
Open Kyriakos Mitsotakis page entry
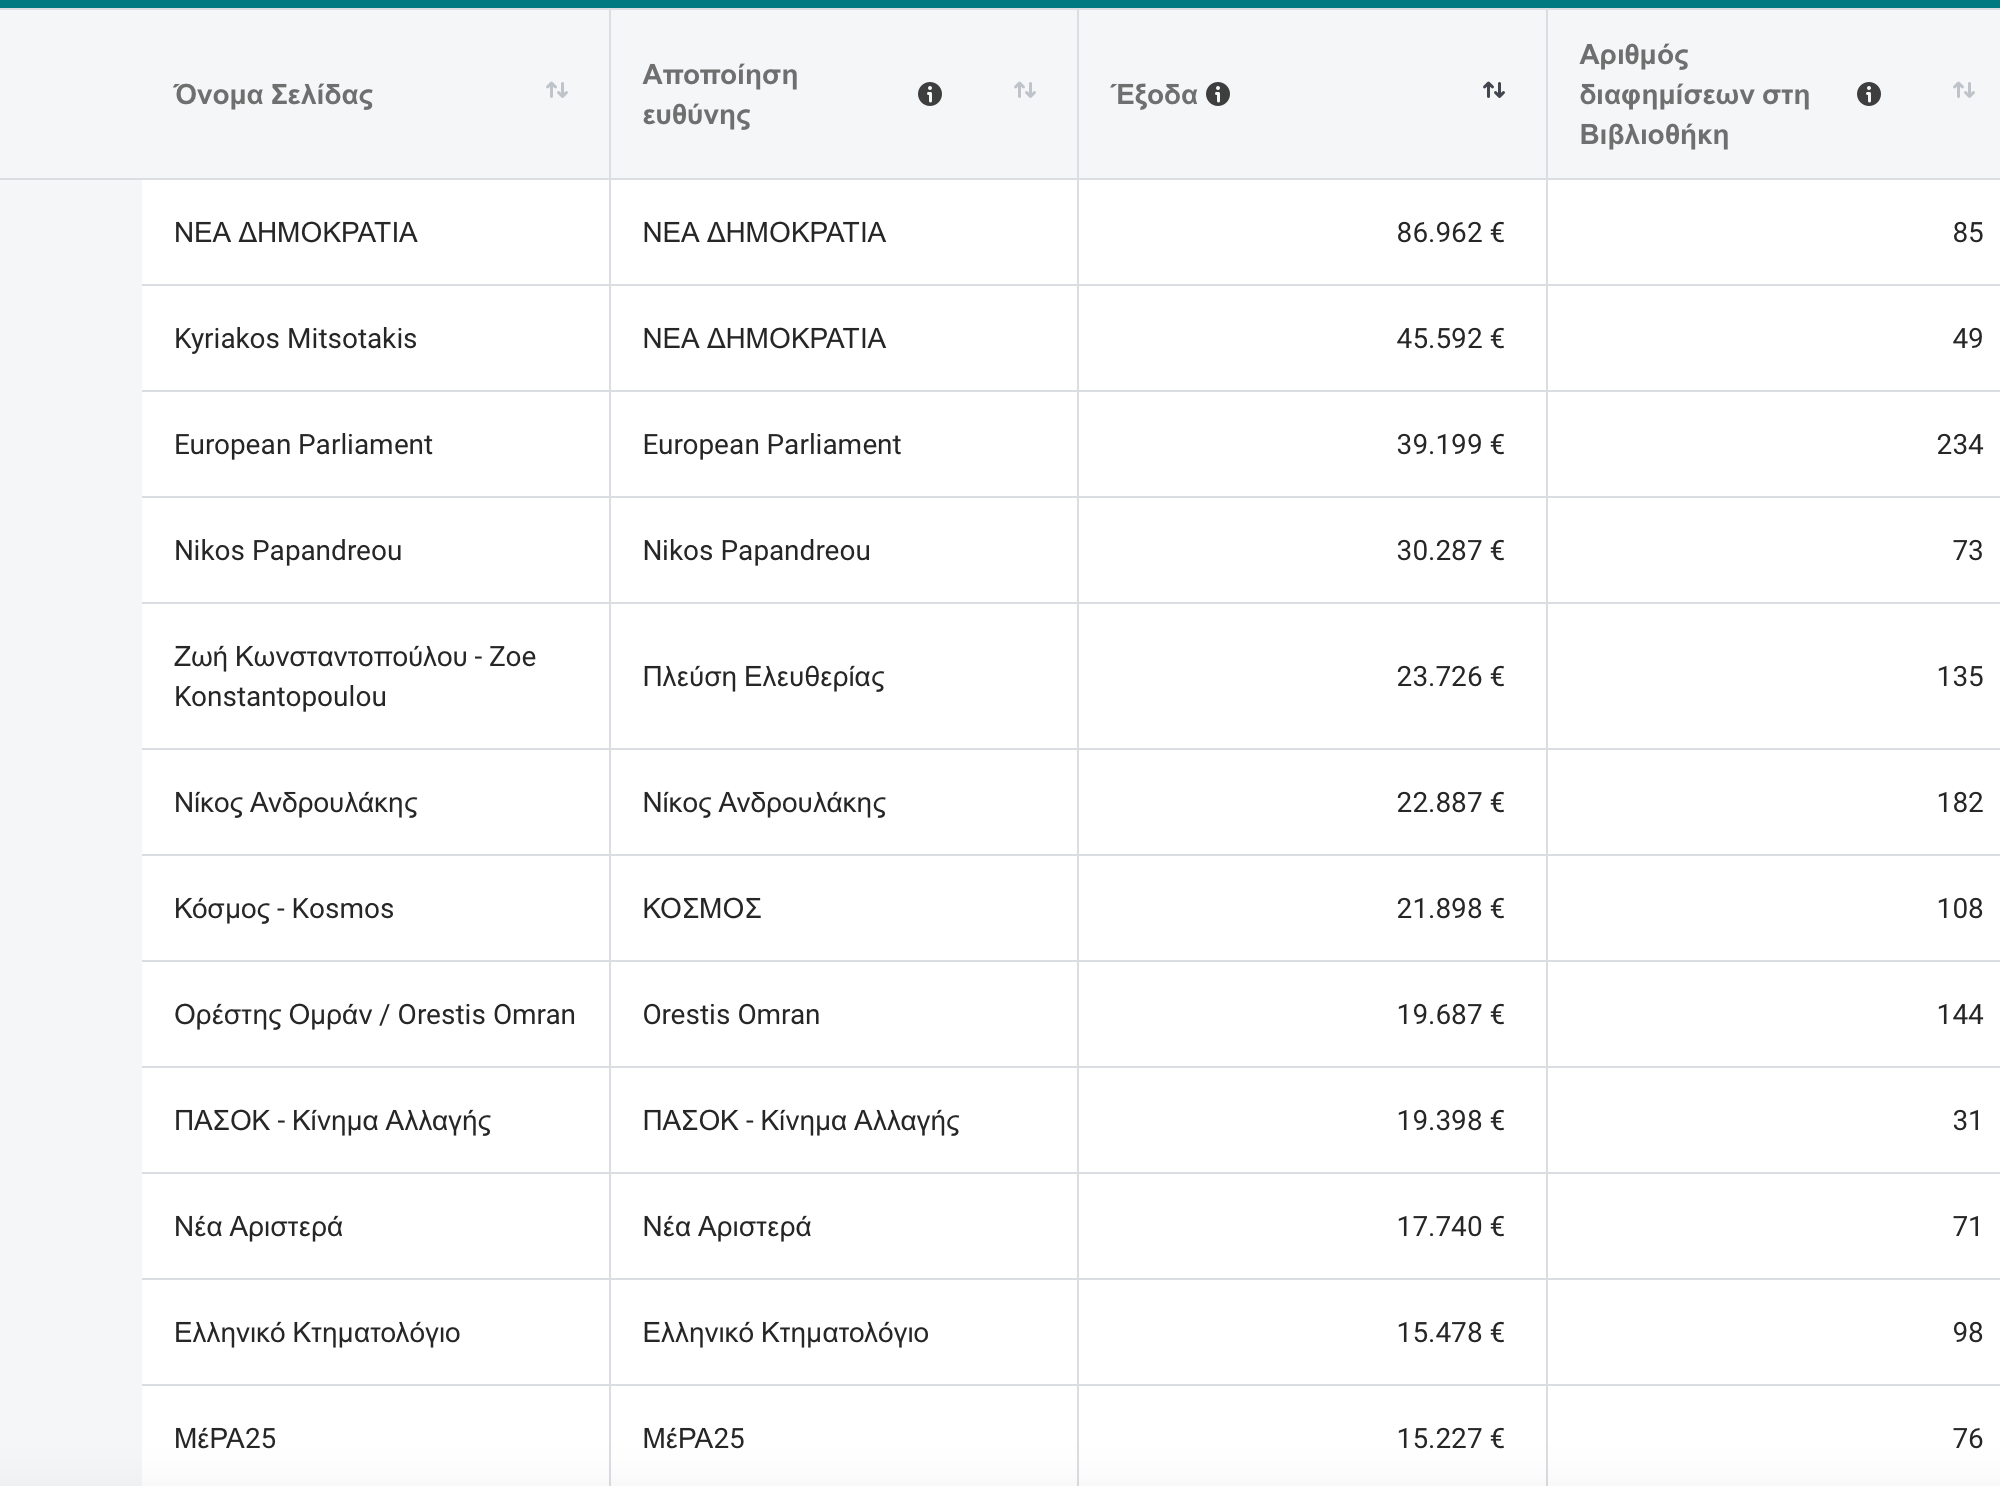[295, 339]
